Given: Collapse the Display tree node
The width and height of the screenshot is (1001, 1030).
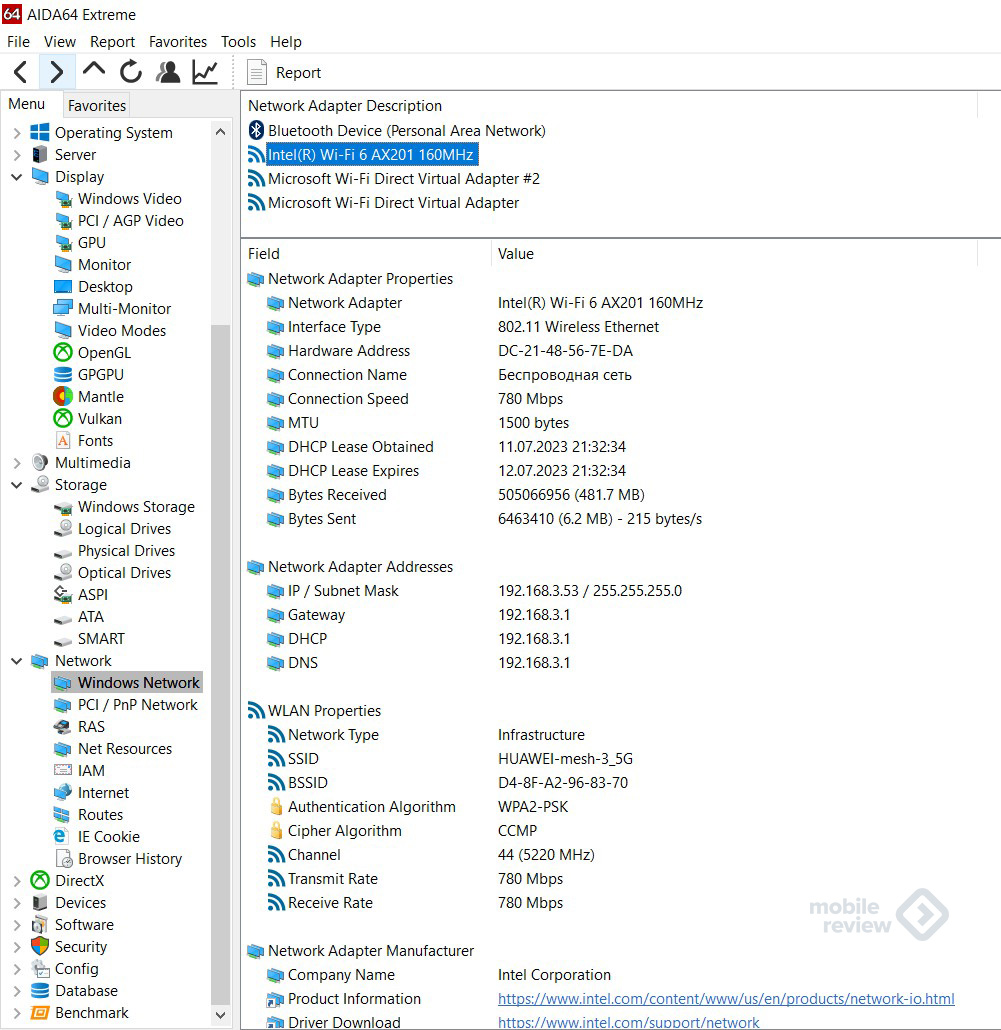Looking at the screenshot, I should click(17, 177).
